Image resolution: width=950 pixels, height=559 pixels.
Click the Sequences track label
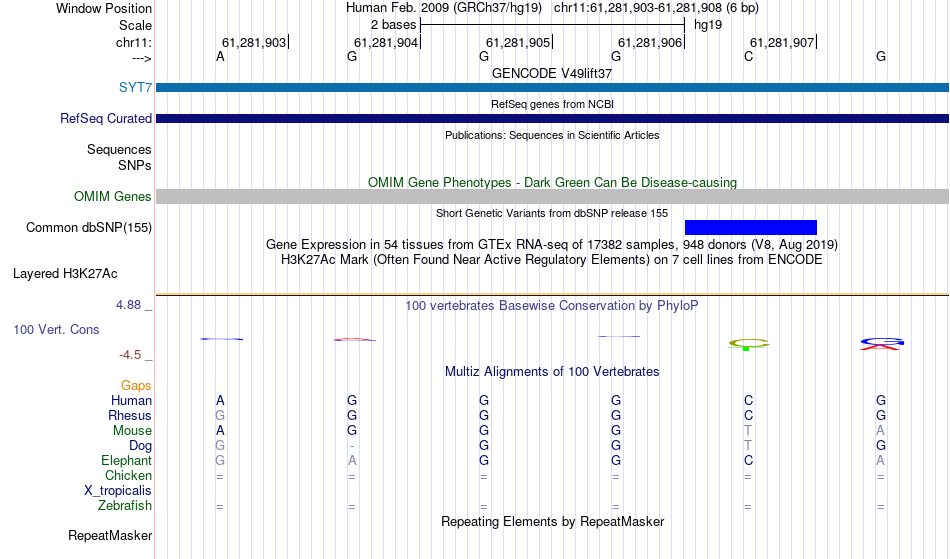[119, 149]
